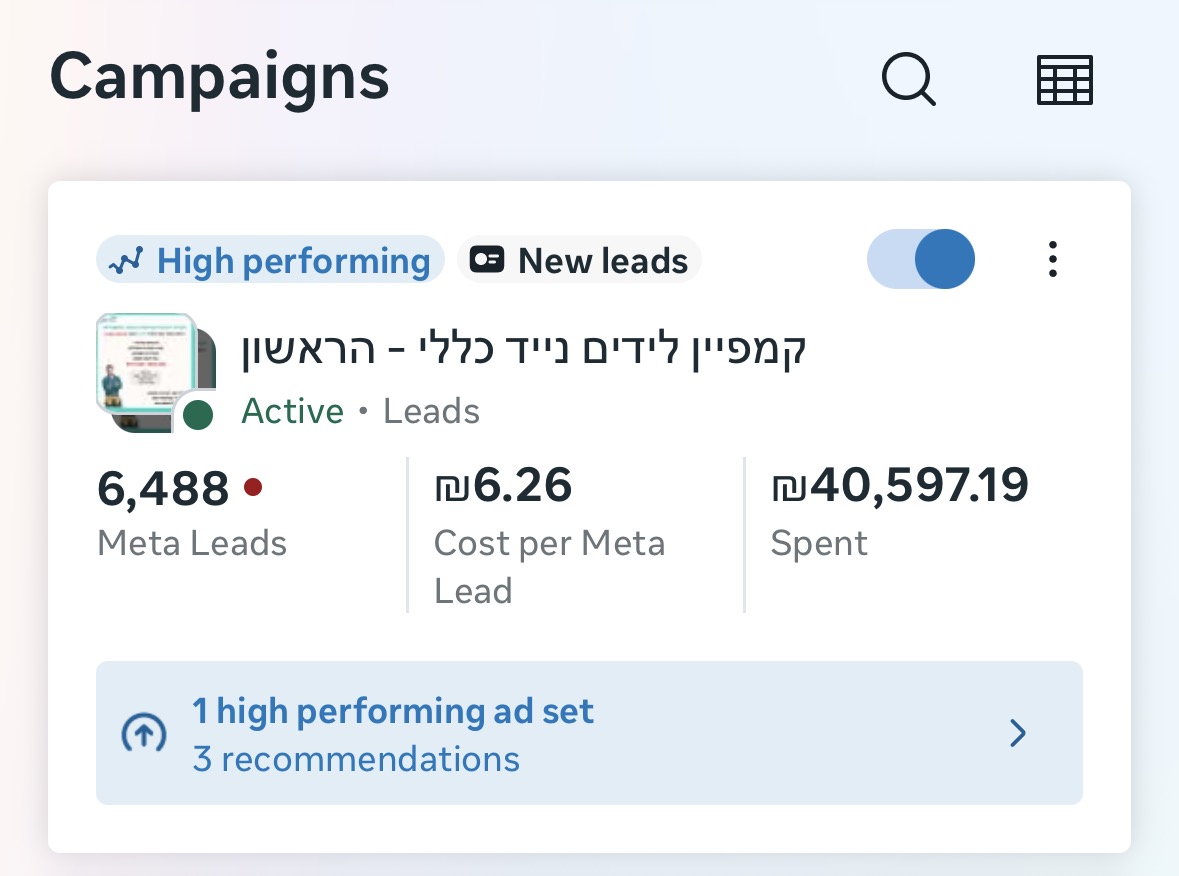The image size is (1179, 876).
Task: Click the Campaigns page heading
Action: (219, 78)
